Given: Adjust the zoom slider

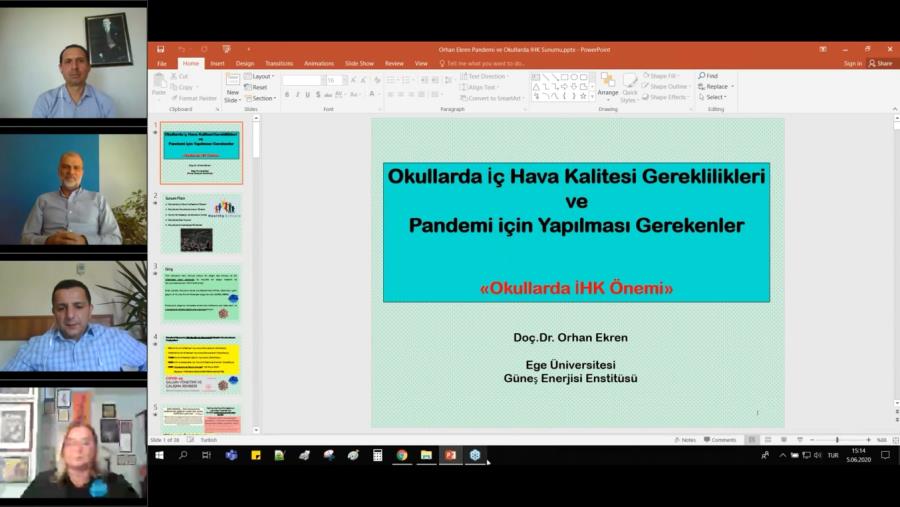Looking at the screenshot, I should [837, 440].
